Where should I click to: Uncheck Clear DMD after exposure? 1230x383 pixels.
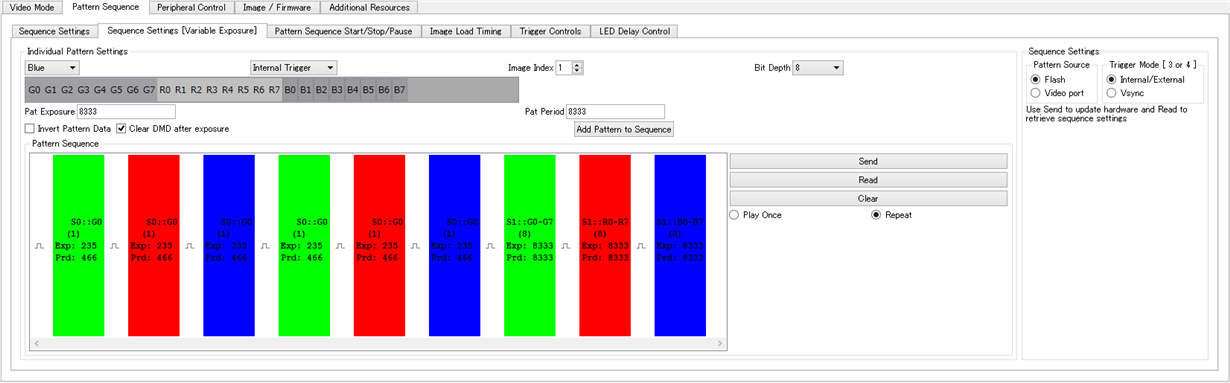tap(121, 129)
